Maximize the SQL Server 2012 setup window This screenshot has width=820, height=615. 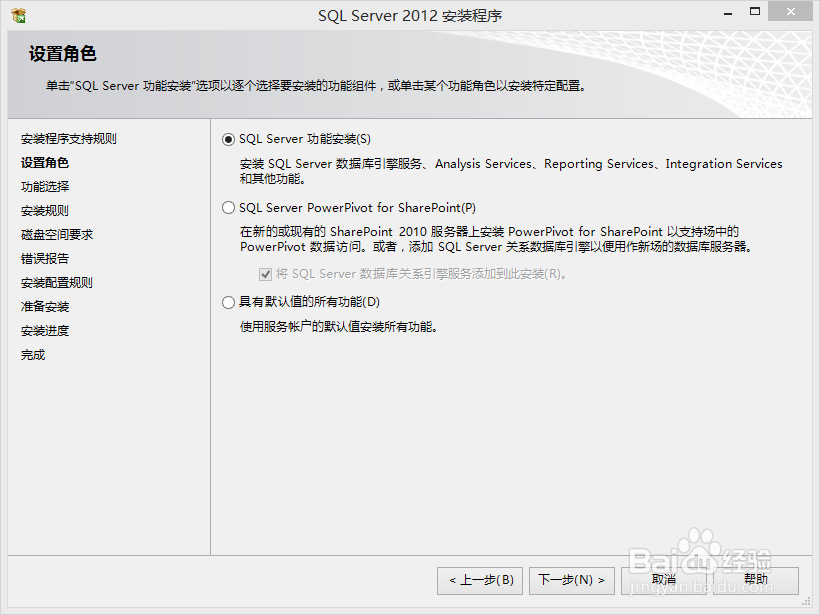(755, 12)
